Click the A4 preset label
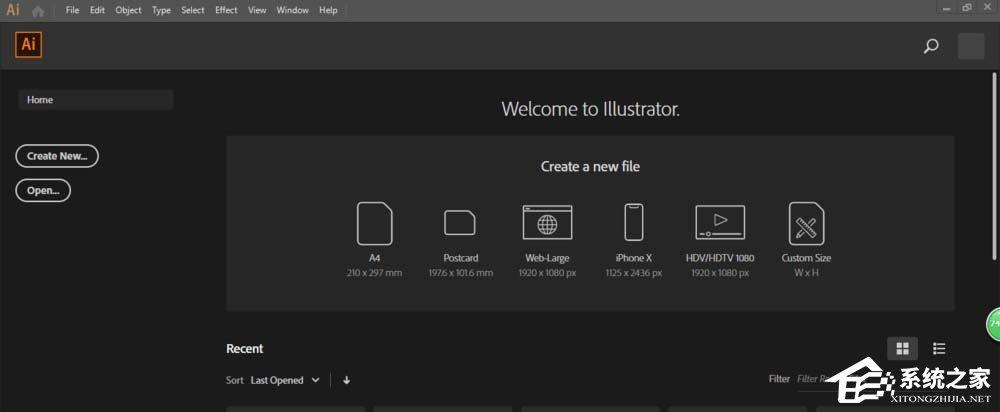Viewport: 1000px width, 412px height. [x=374, y=258]
